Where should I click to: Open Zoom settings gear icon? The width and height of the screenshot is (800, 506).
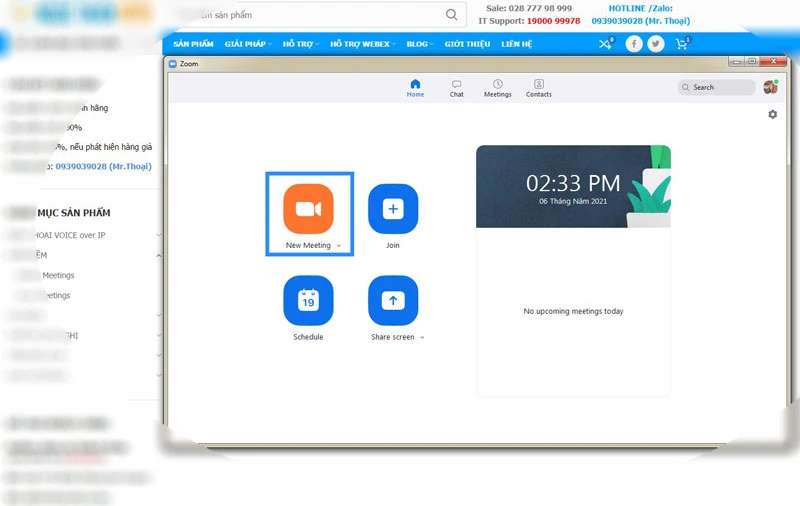pyautogui.click(x=772, y=114)
